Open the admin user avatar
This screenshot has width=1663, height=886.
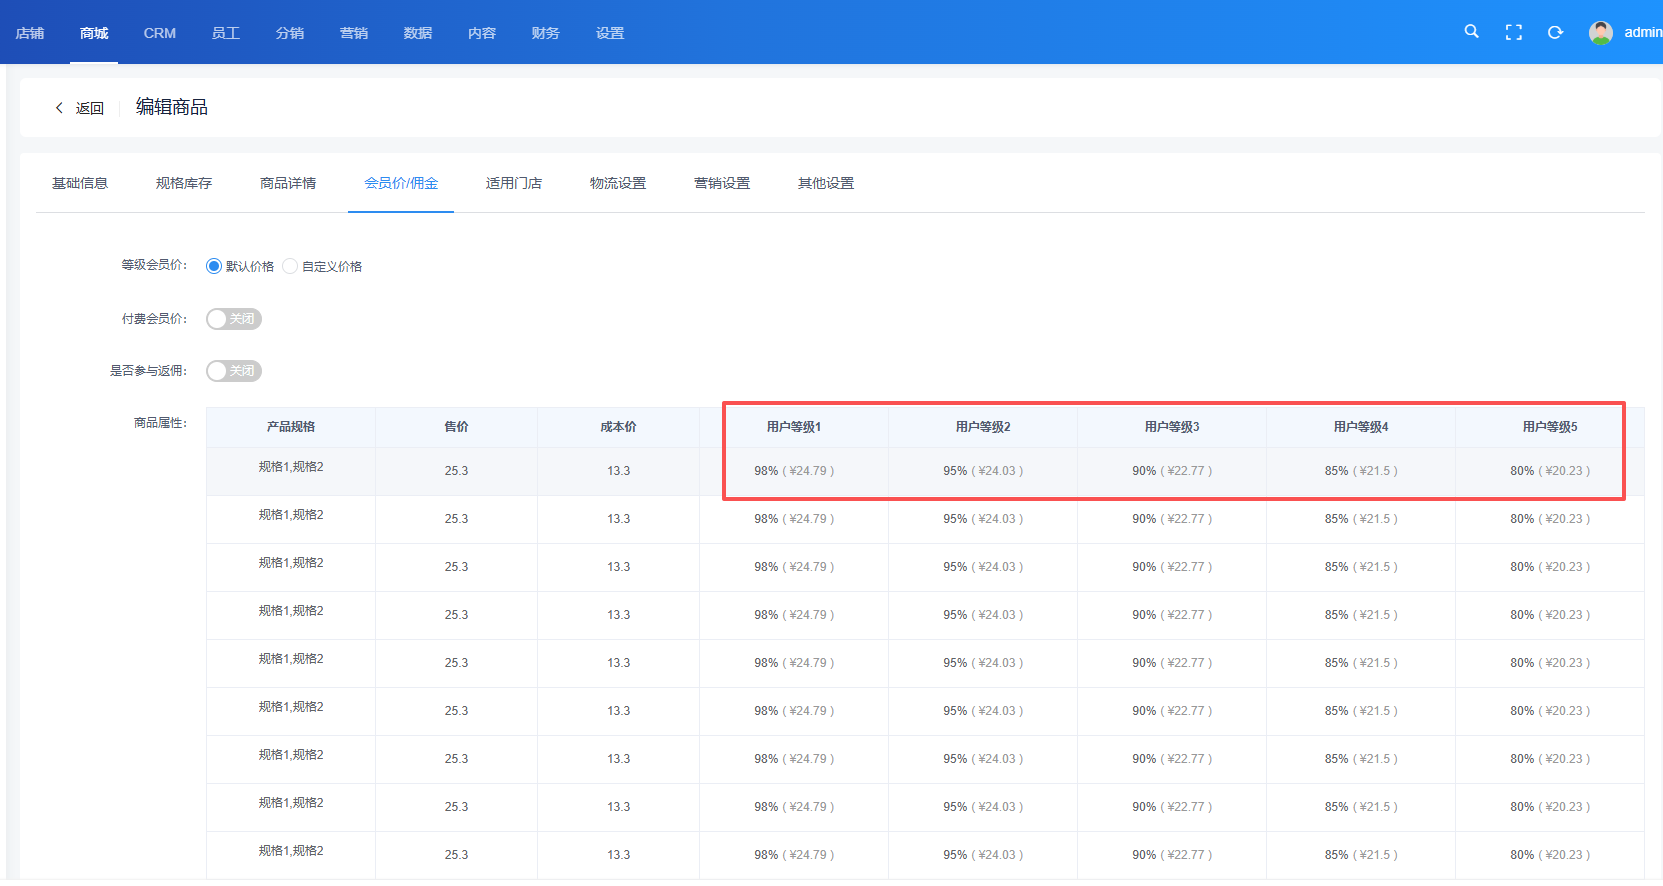click(x=1600, y=33)
